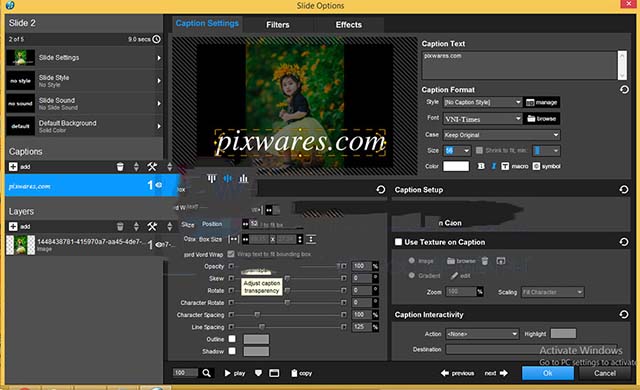Open the shrink-to-fit minimum size dropdown
Screen dimensions: 640x390
547,151
